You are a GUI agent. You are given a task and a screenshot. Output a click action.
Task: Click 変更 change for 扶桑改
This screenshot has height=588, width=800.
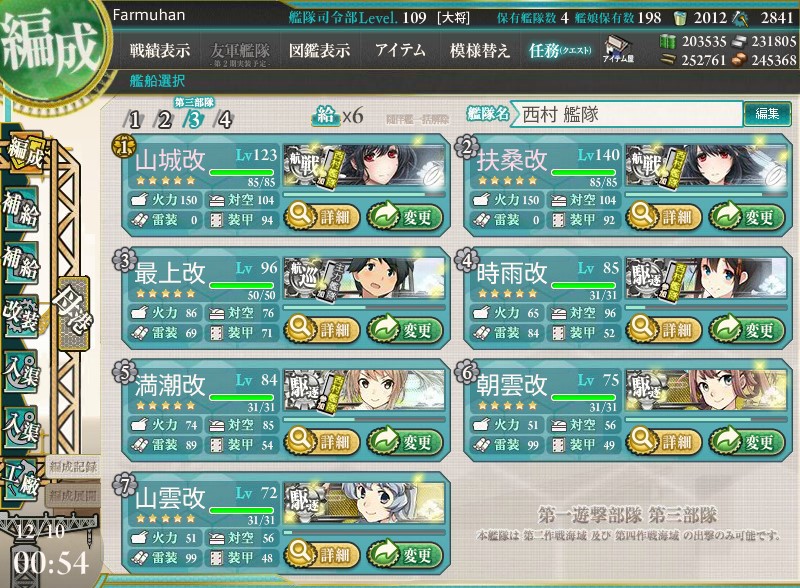[746, 216]
